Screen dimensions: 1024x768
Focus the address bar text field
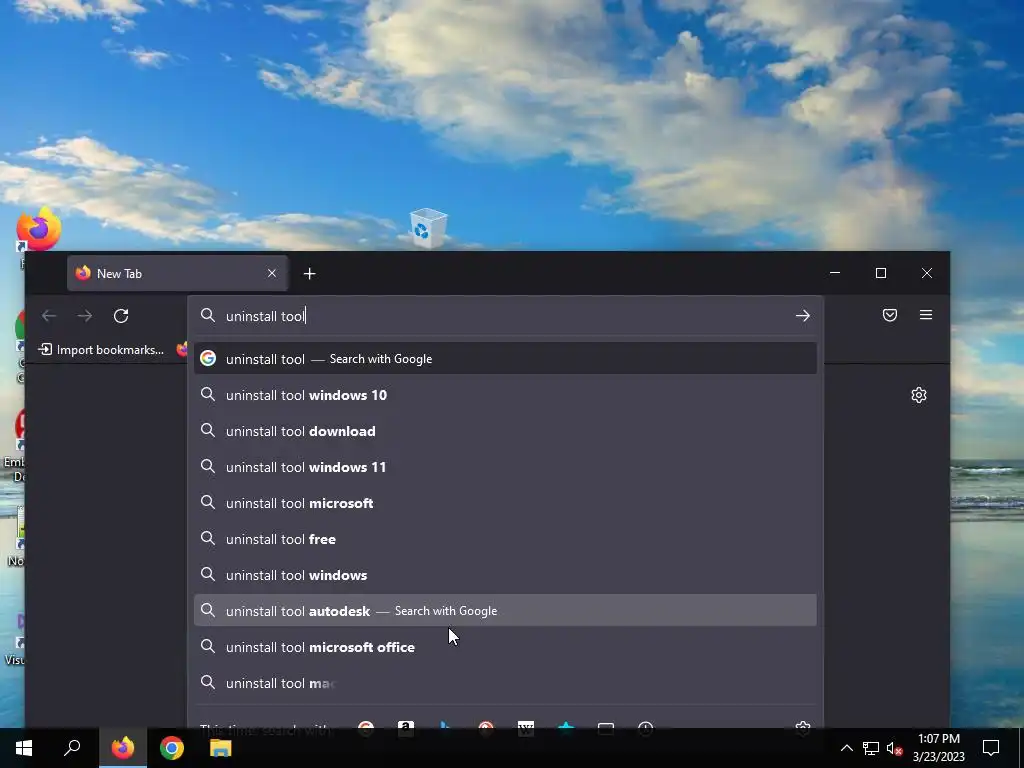pos(505,316)
